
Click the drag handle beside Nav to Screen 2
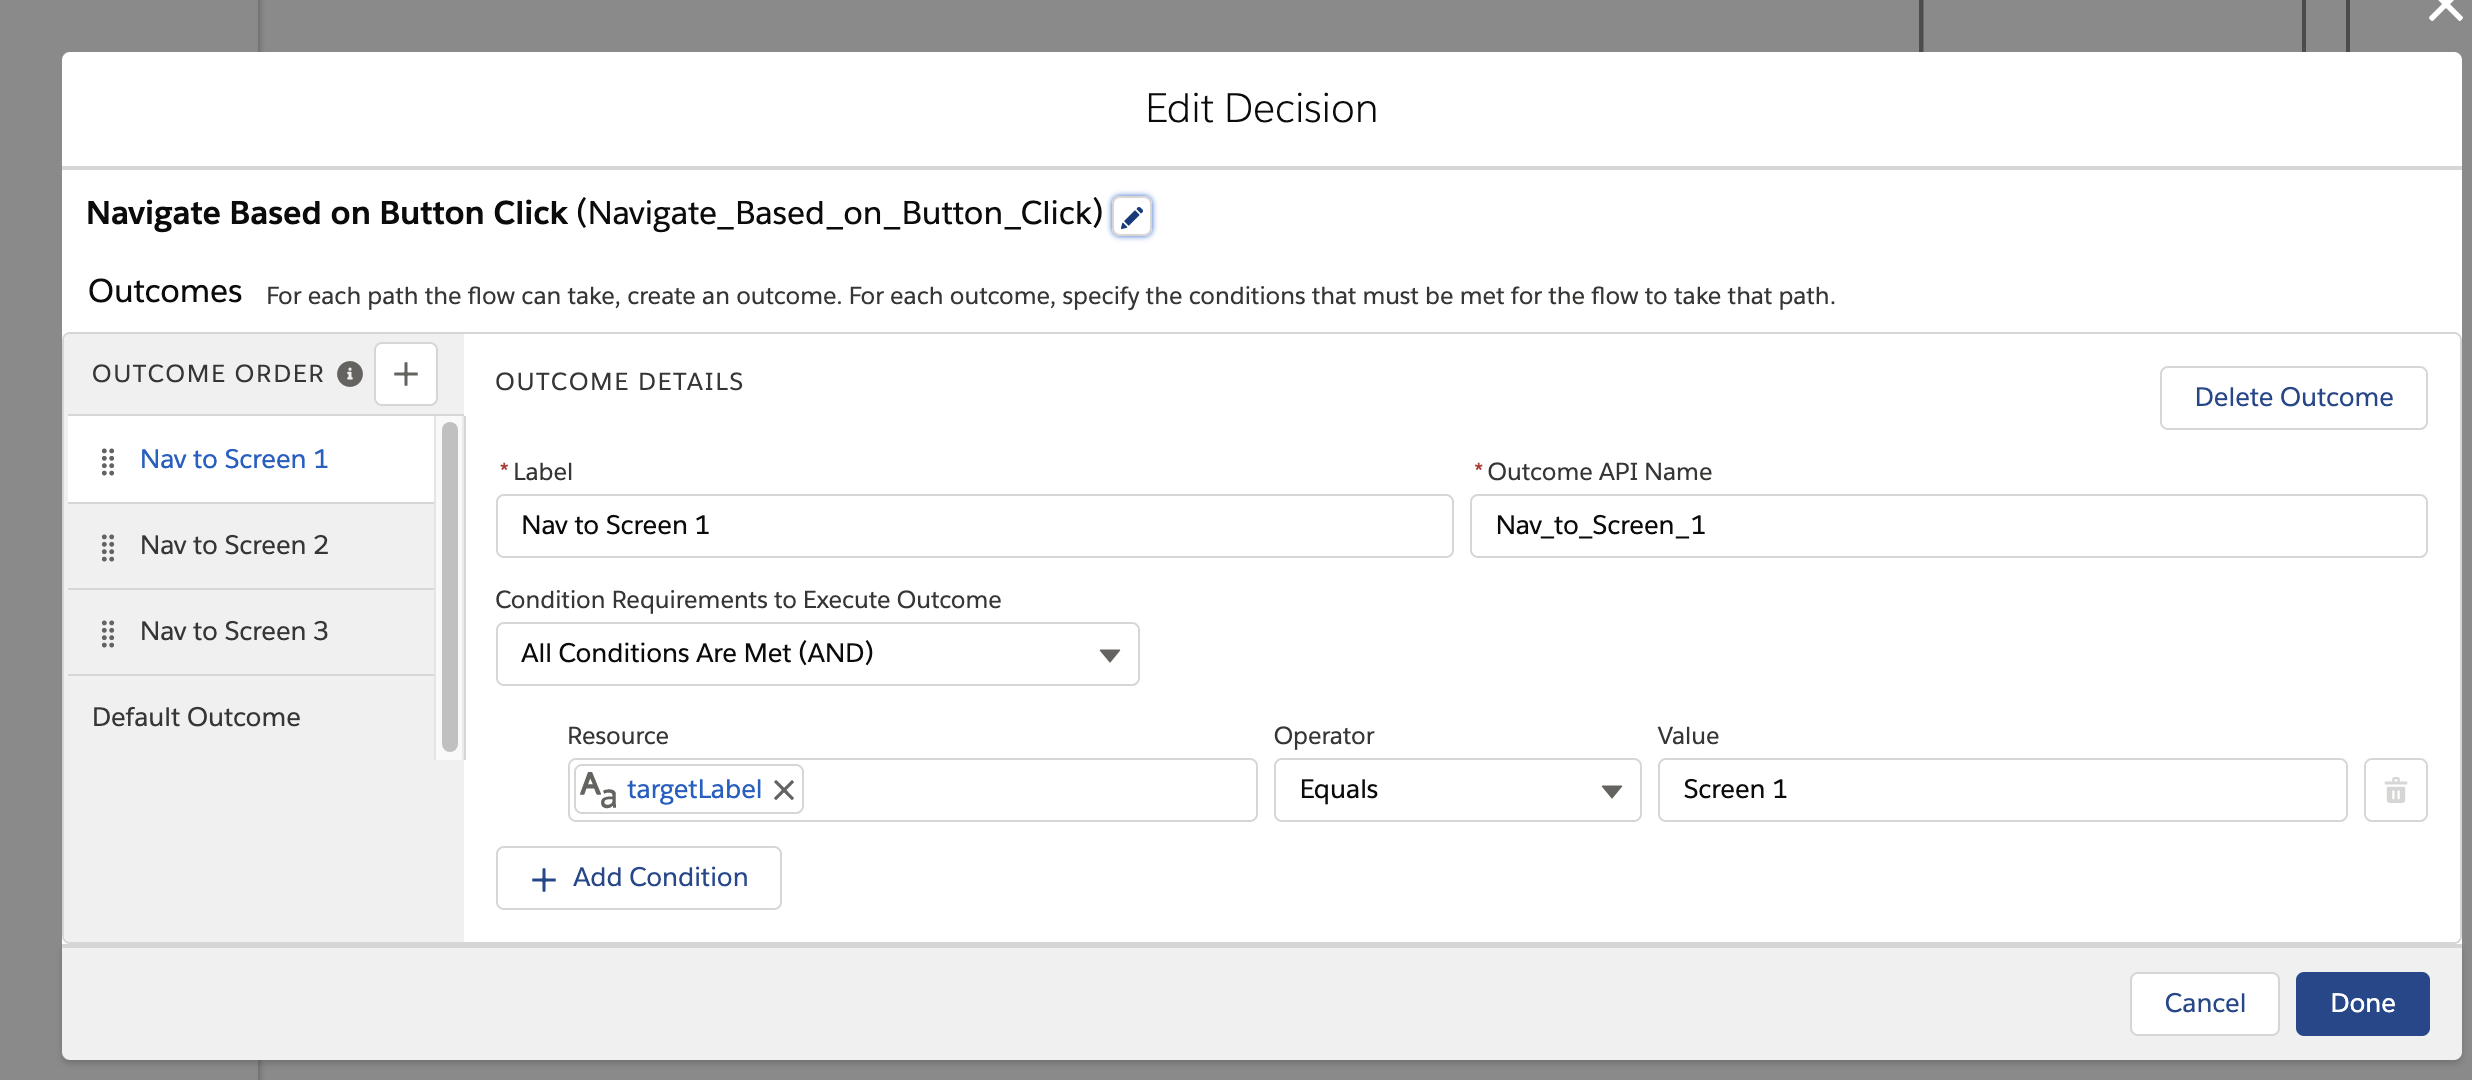pos(108,547)
